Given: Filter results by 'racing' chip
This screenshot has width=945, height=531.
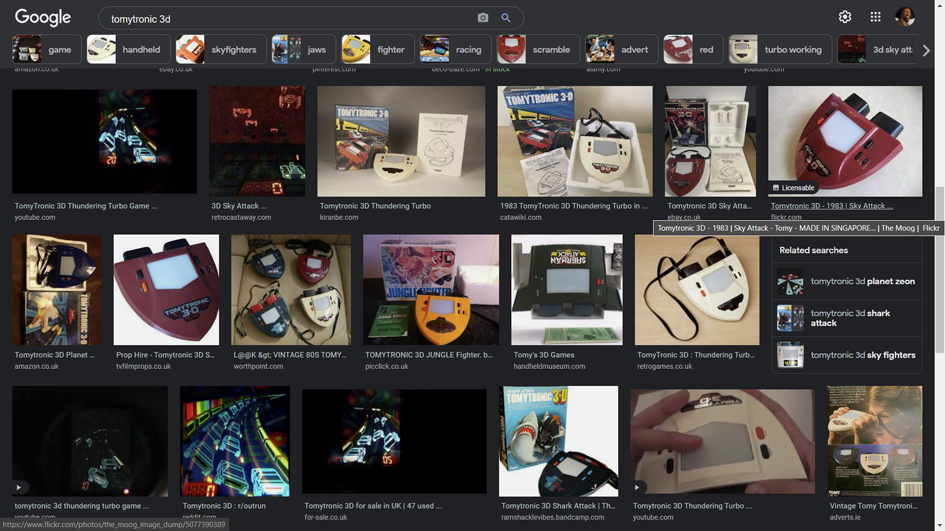Looking at the screenshot, I should pyautogui.click(x=452, y=49).
